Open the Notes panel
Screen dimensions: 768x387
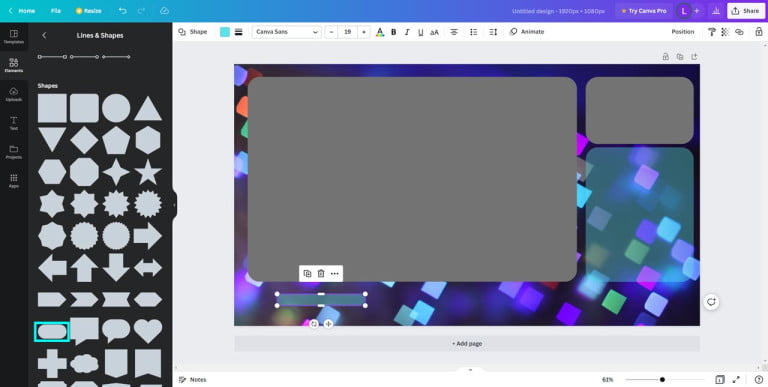pyautogui.click(x=192, y=380)
